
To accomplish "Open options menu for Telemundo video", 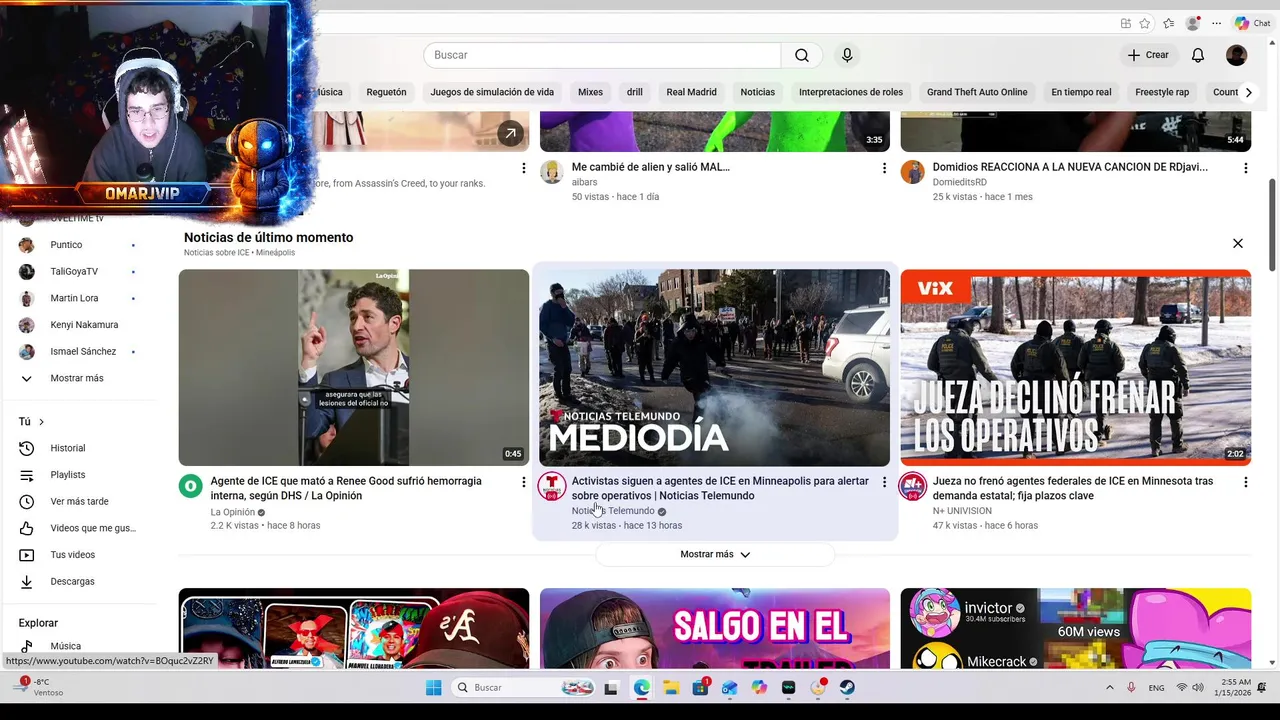I will click(x=884, y=482).
